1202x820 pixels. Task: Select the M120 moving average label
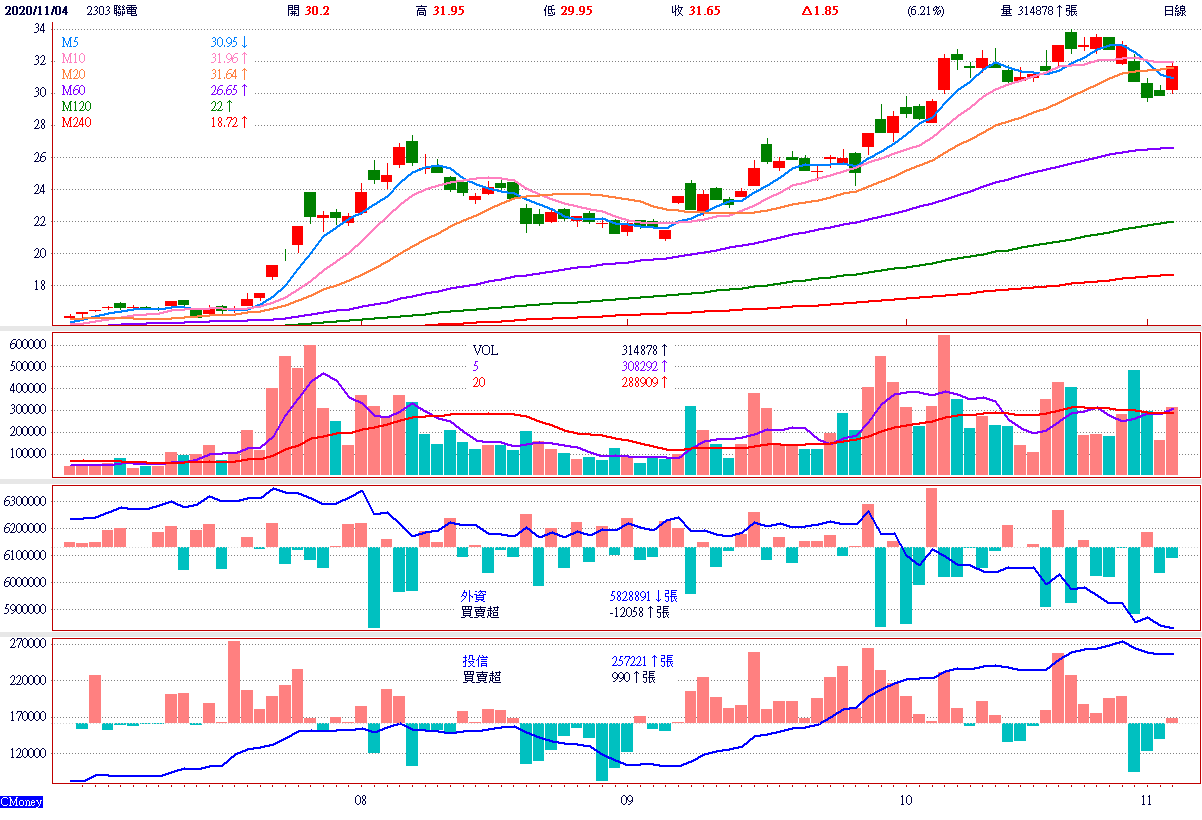[75, 106]
